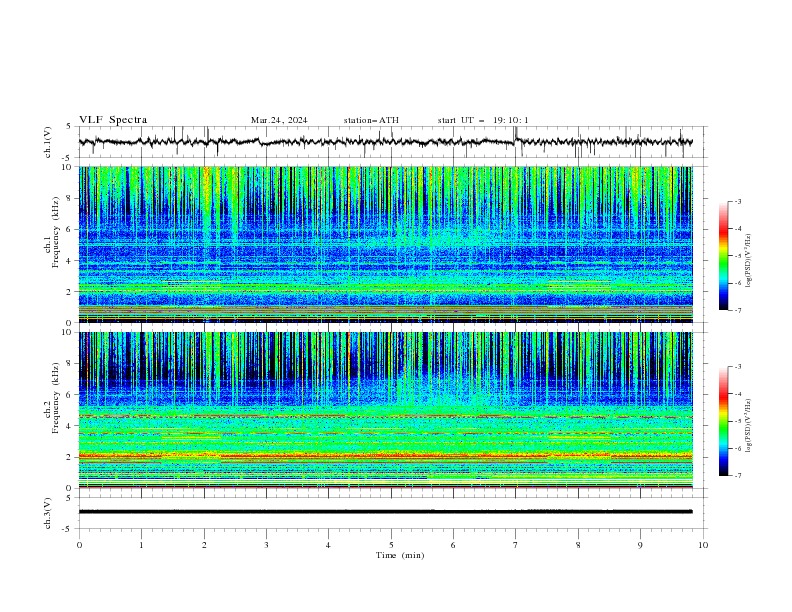Click the ch.1 spectrogram PSD color bar
792x612 pixels.
(723, 255)
